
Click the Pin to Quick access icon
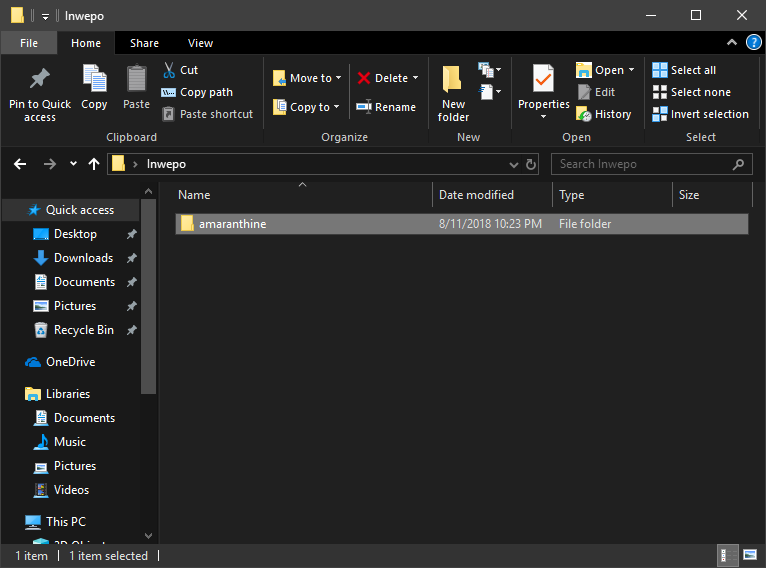[x=40, y=80]
